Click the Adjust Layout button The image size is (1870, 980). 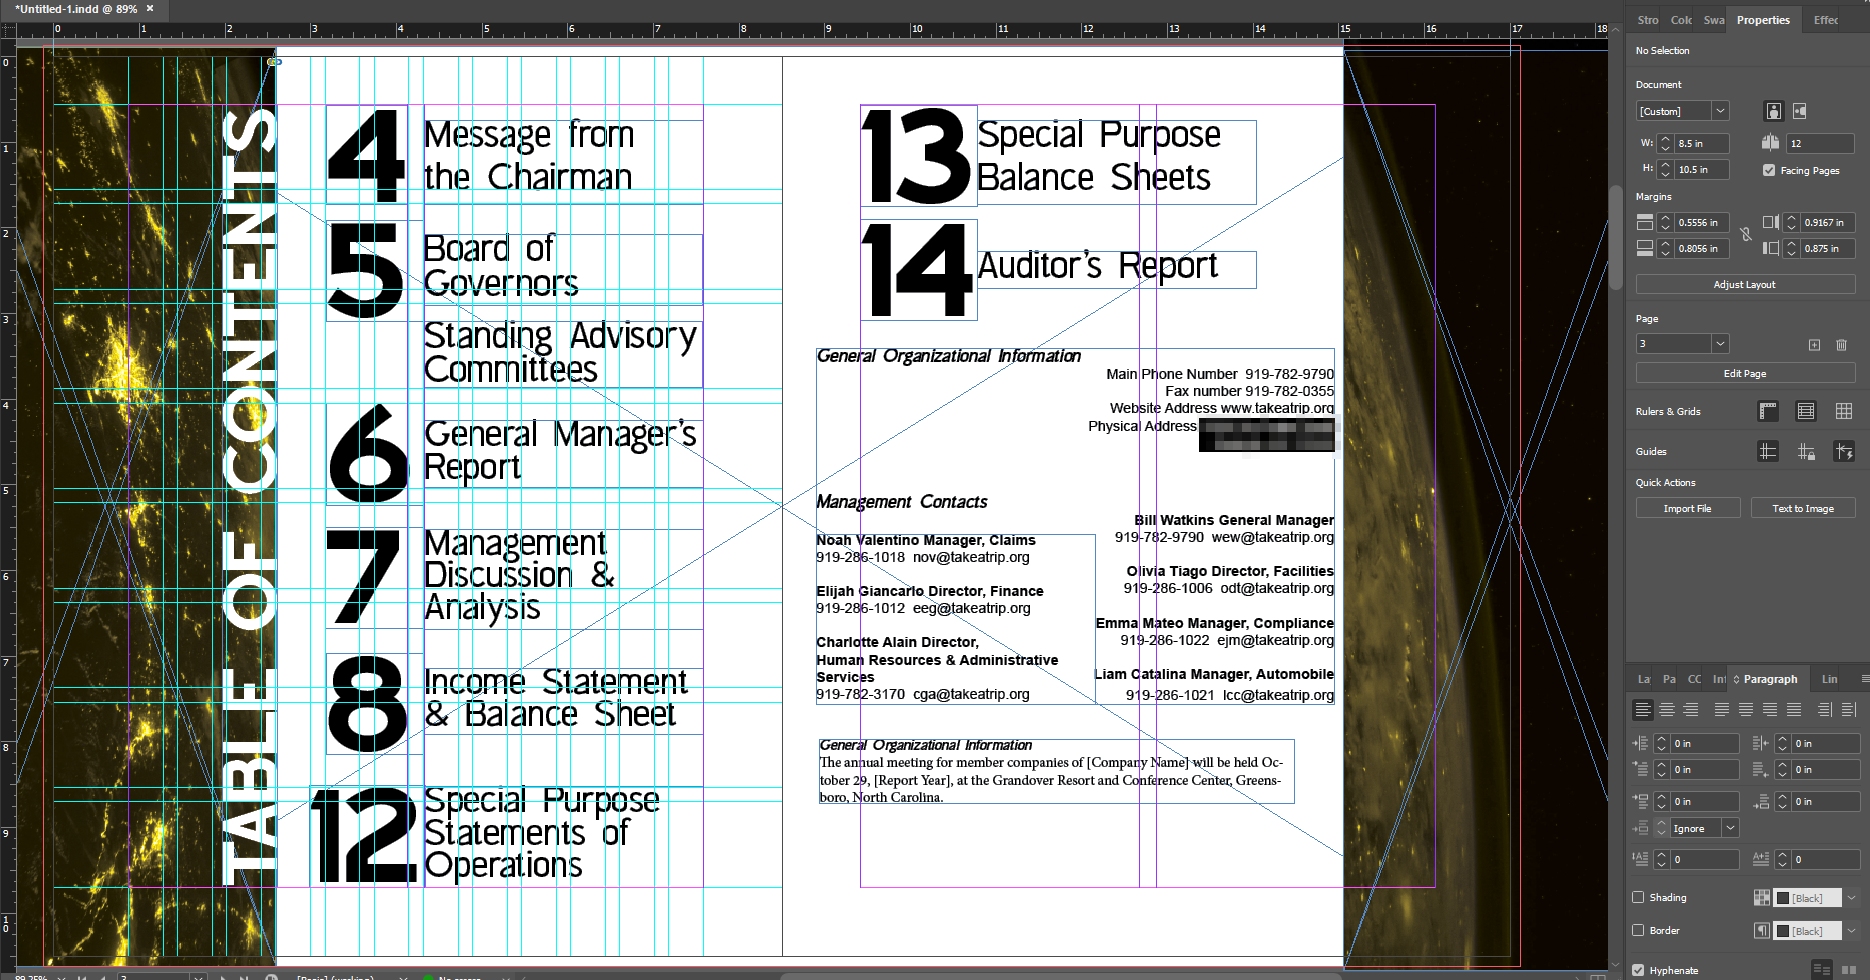tap(1744, 284)
